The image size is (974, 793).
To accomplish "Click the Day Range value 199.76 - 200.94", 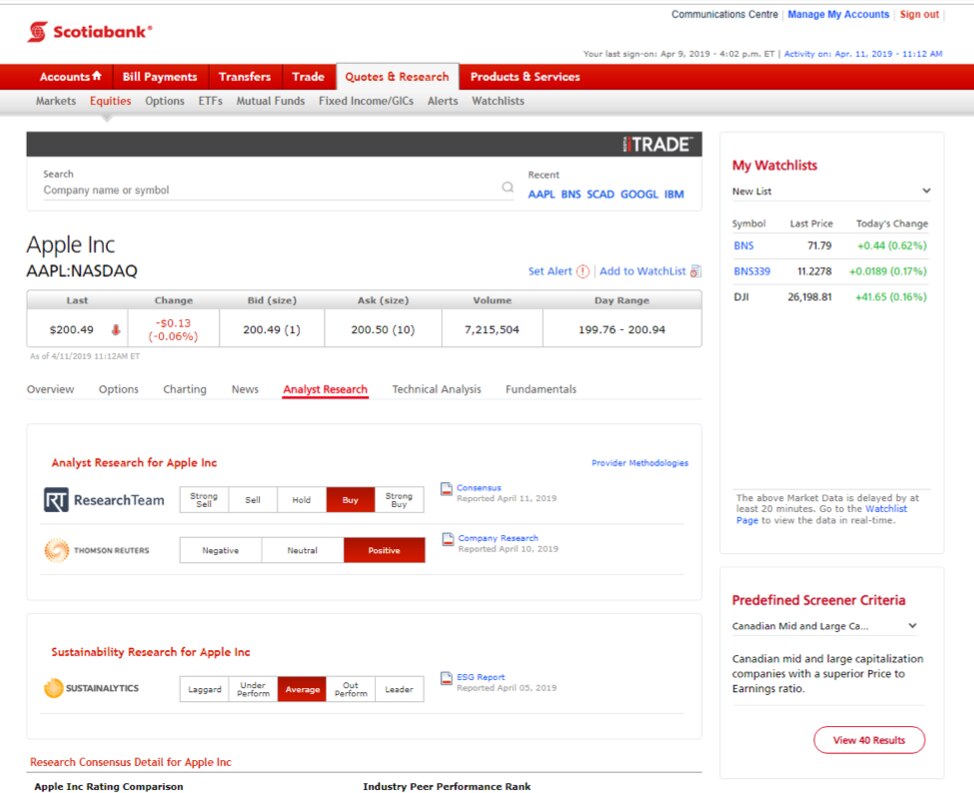I will tap(622, 330).
